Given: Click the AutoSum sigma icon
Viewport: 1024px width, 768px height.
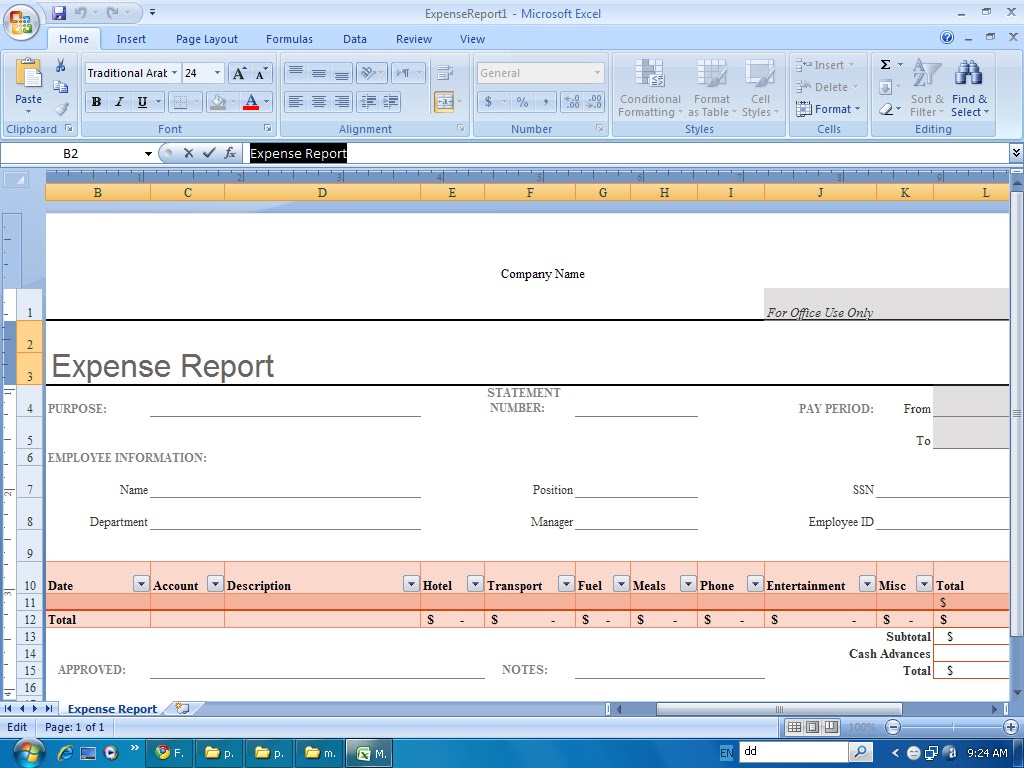Looking at the screenshot, I should (x=886, y=65).
